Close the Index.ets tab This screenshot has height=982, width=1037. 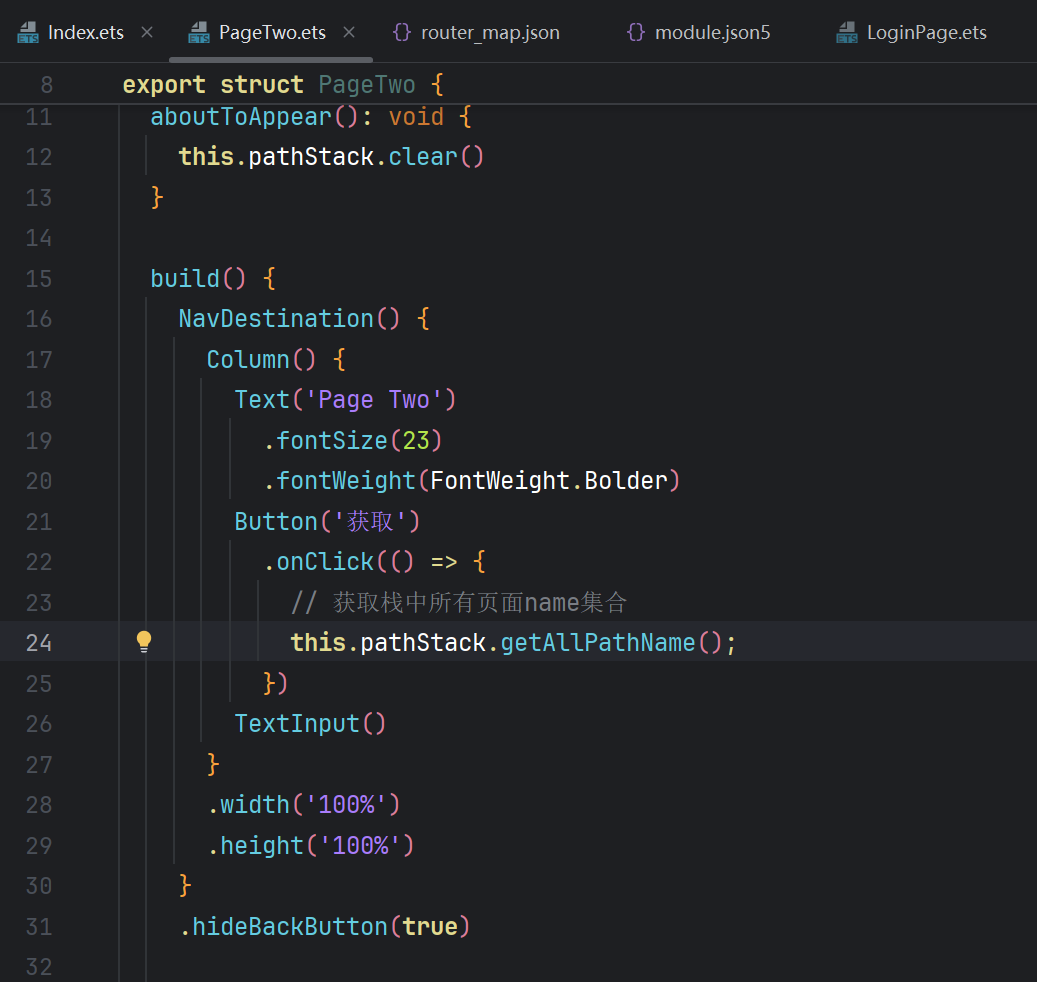pos(147,33)
